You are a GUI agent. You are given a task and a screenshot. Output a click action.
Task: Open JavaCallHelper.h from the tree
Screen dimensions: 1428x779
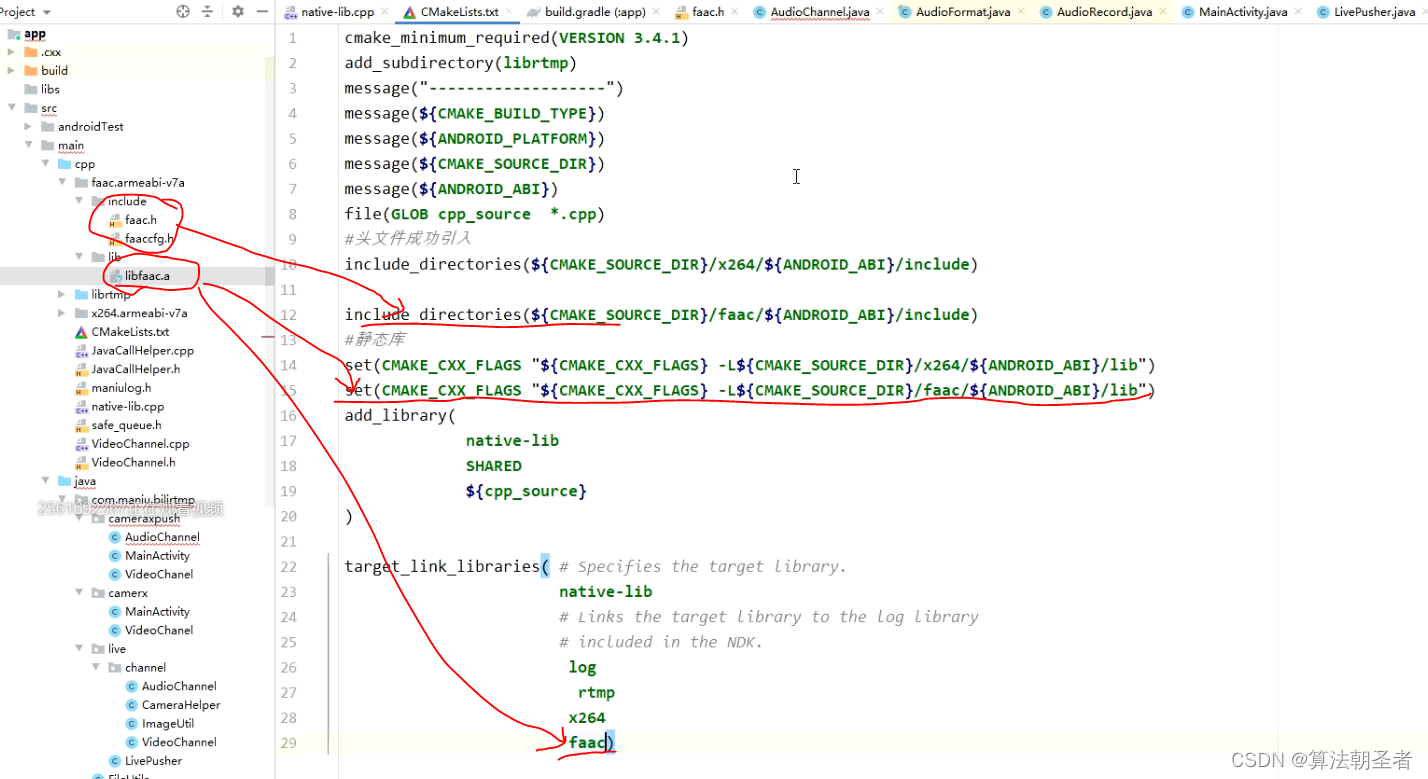tap(135, 369)
